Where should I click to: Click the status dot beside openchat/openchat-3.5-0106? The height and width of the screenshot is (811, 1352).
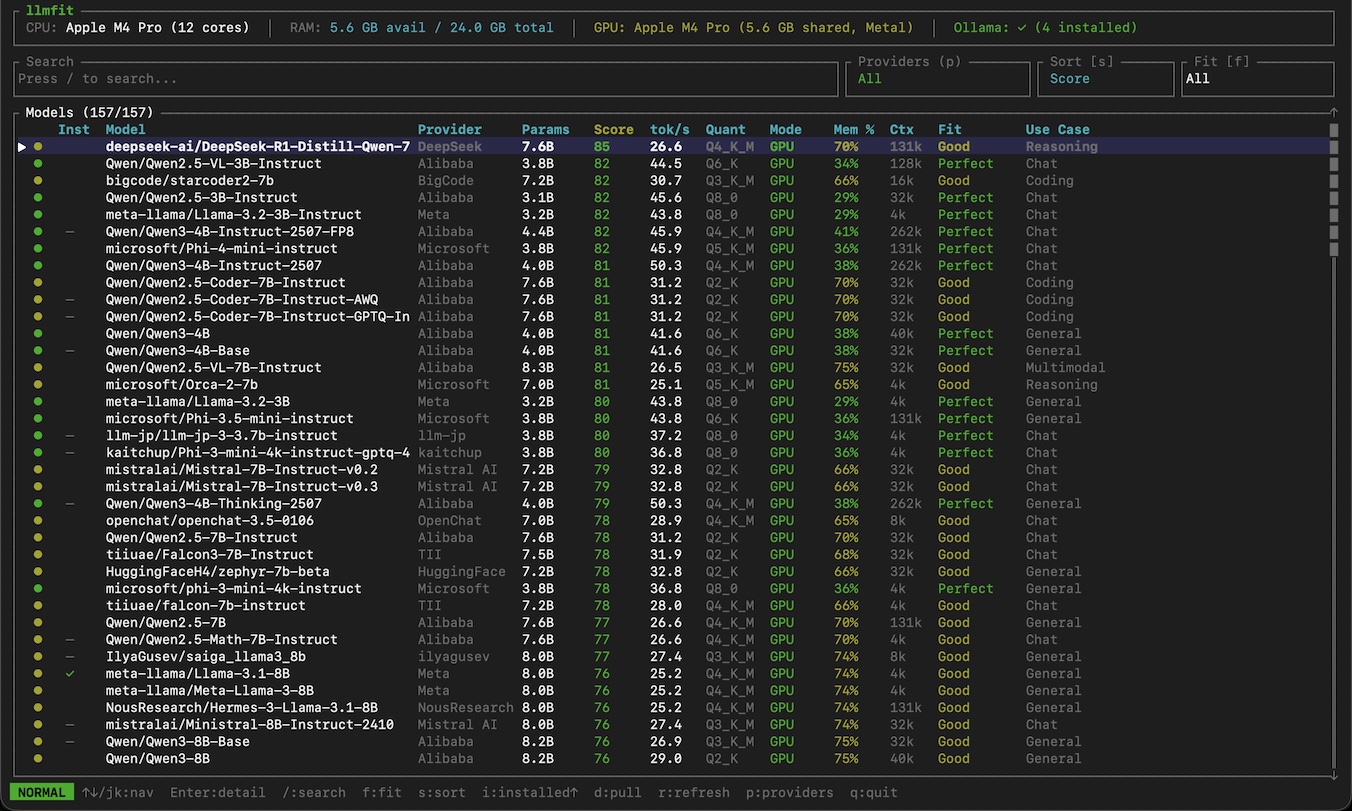point(38,521)
